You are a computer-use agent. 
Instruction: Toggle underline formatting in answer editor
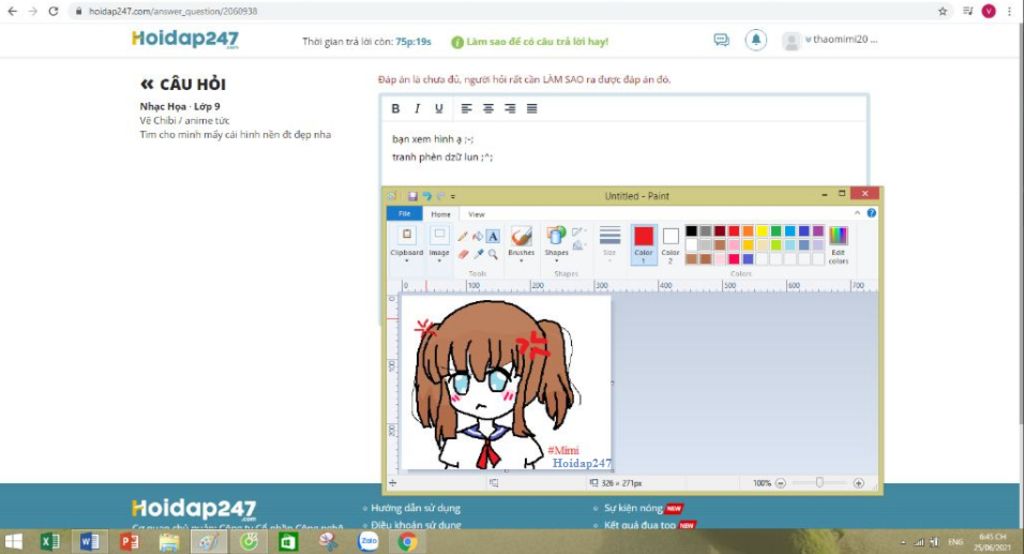click(439, 108)
